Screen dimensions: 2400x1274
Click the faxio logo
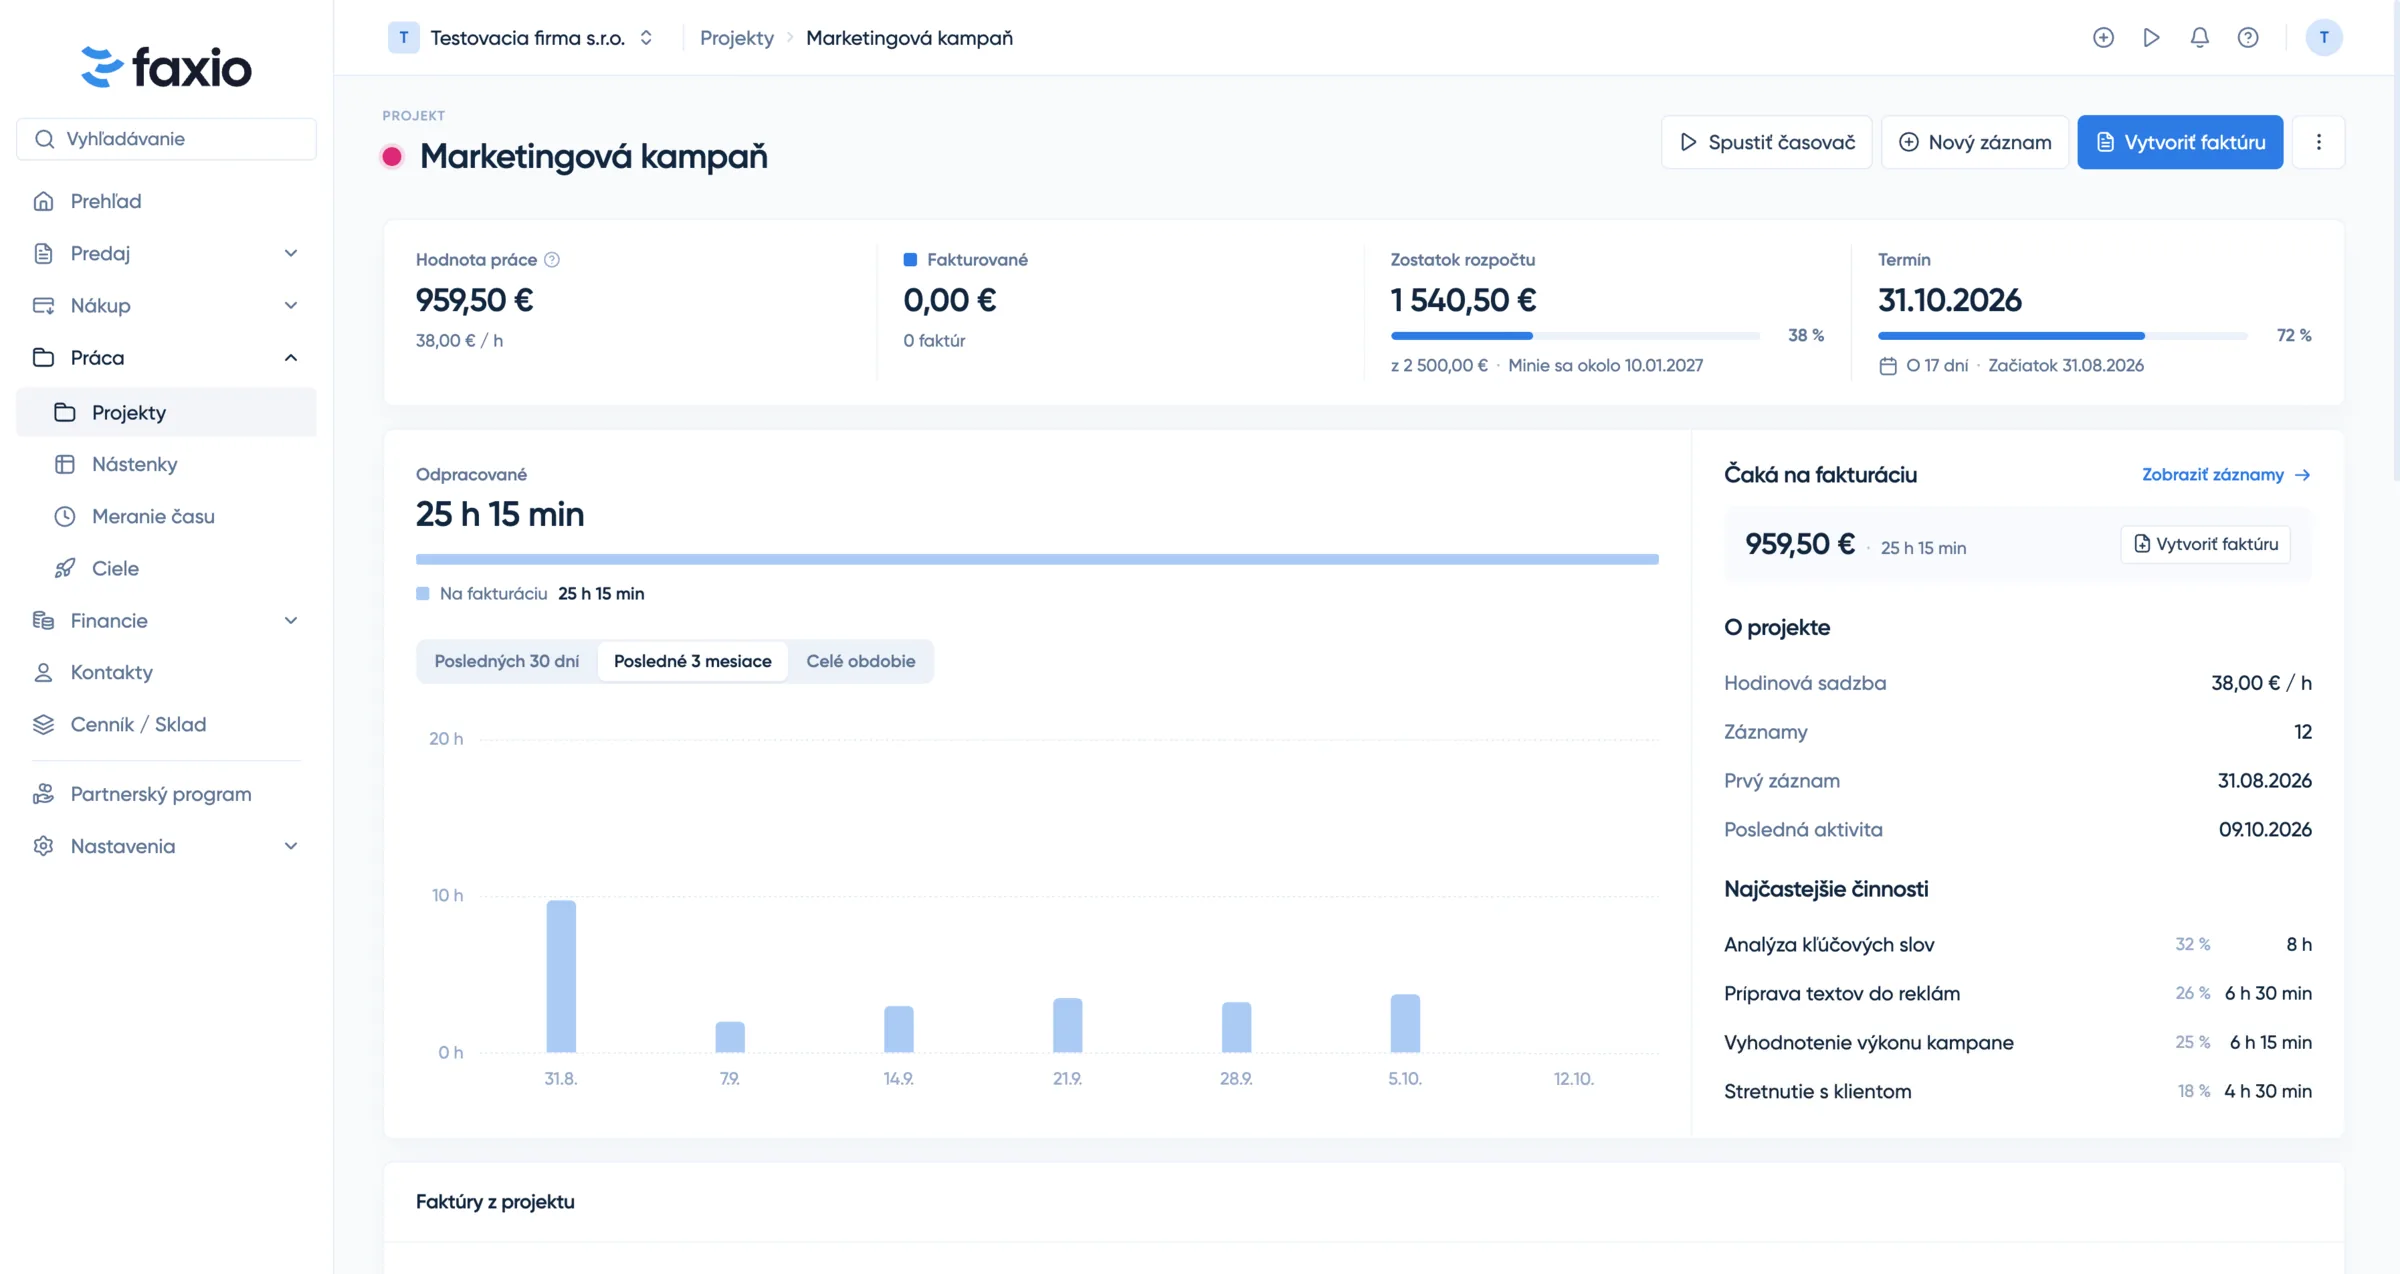(x=166, y=67)
